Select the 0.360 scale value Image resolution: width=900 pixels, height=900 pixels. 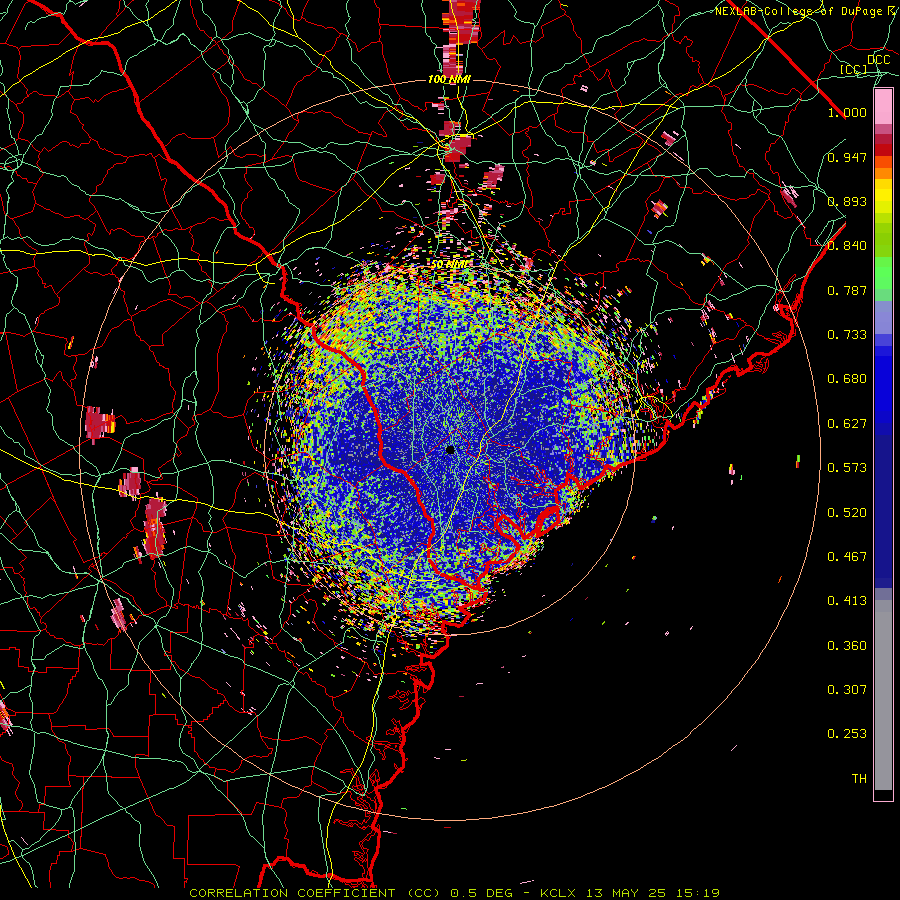[847, 646]
